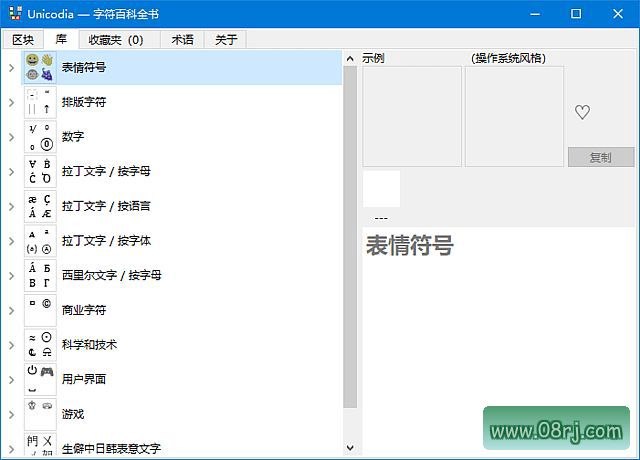Expand the 科学和技术 tree node
The width and height of the screenshot is (640, 460).
(x=11, y=345)
